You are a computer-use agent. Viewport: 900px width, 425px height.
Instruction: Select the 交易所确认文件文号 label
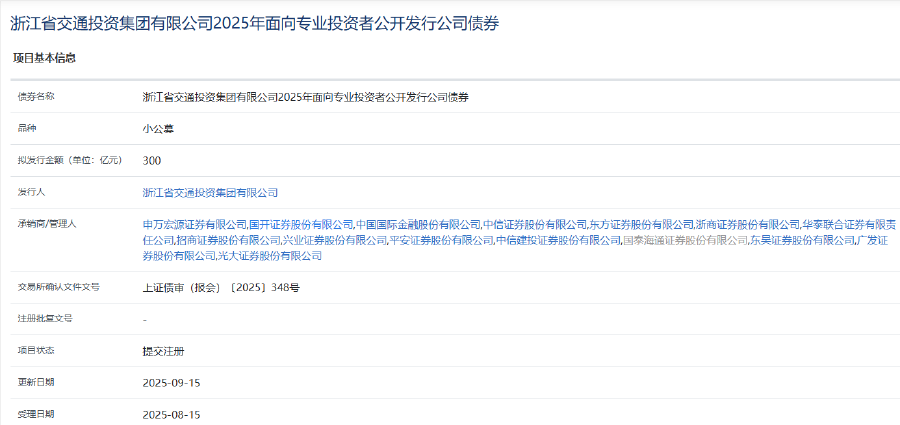tap(59, 287)
